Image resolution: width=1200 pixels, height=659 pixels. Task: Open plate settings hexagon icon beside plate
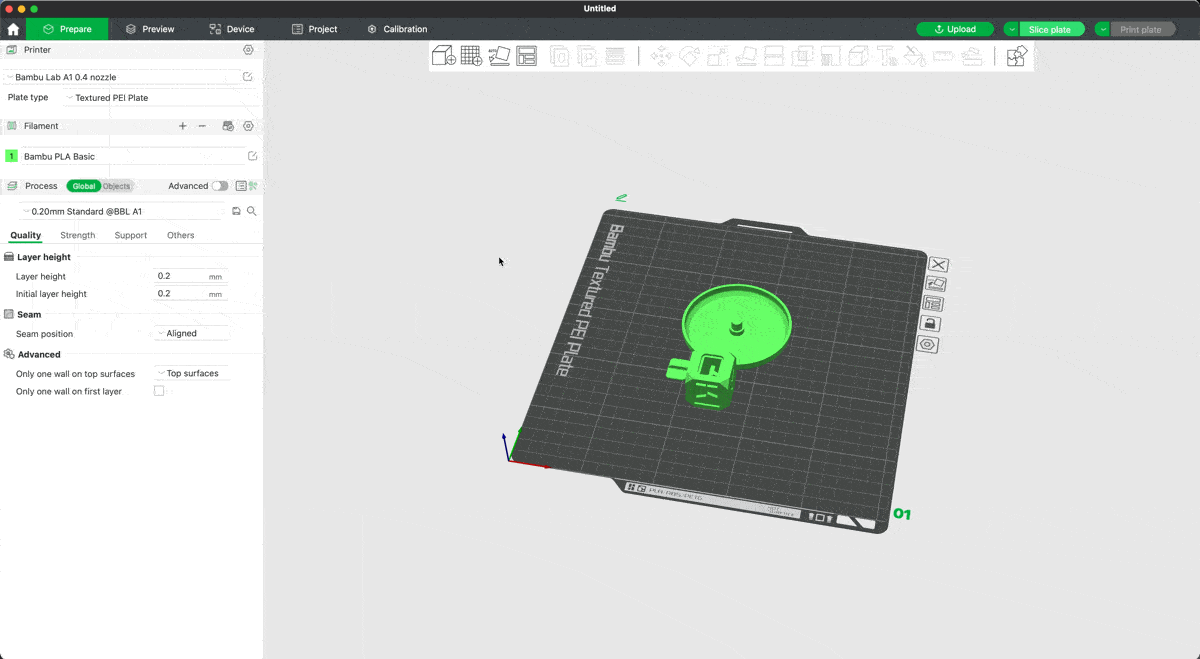pos(929,344)
